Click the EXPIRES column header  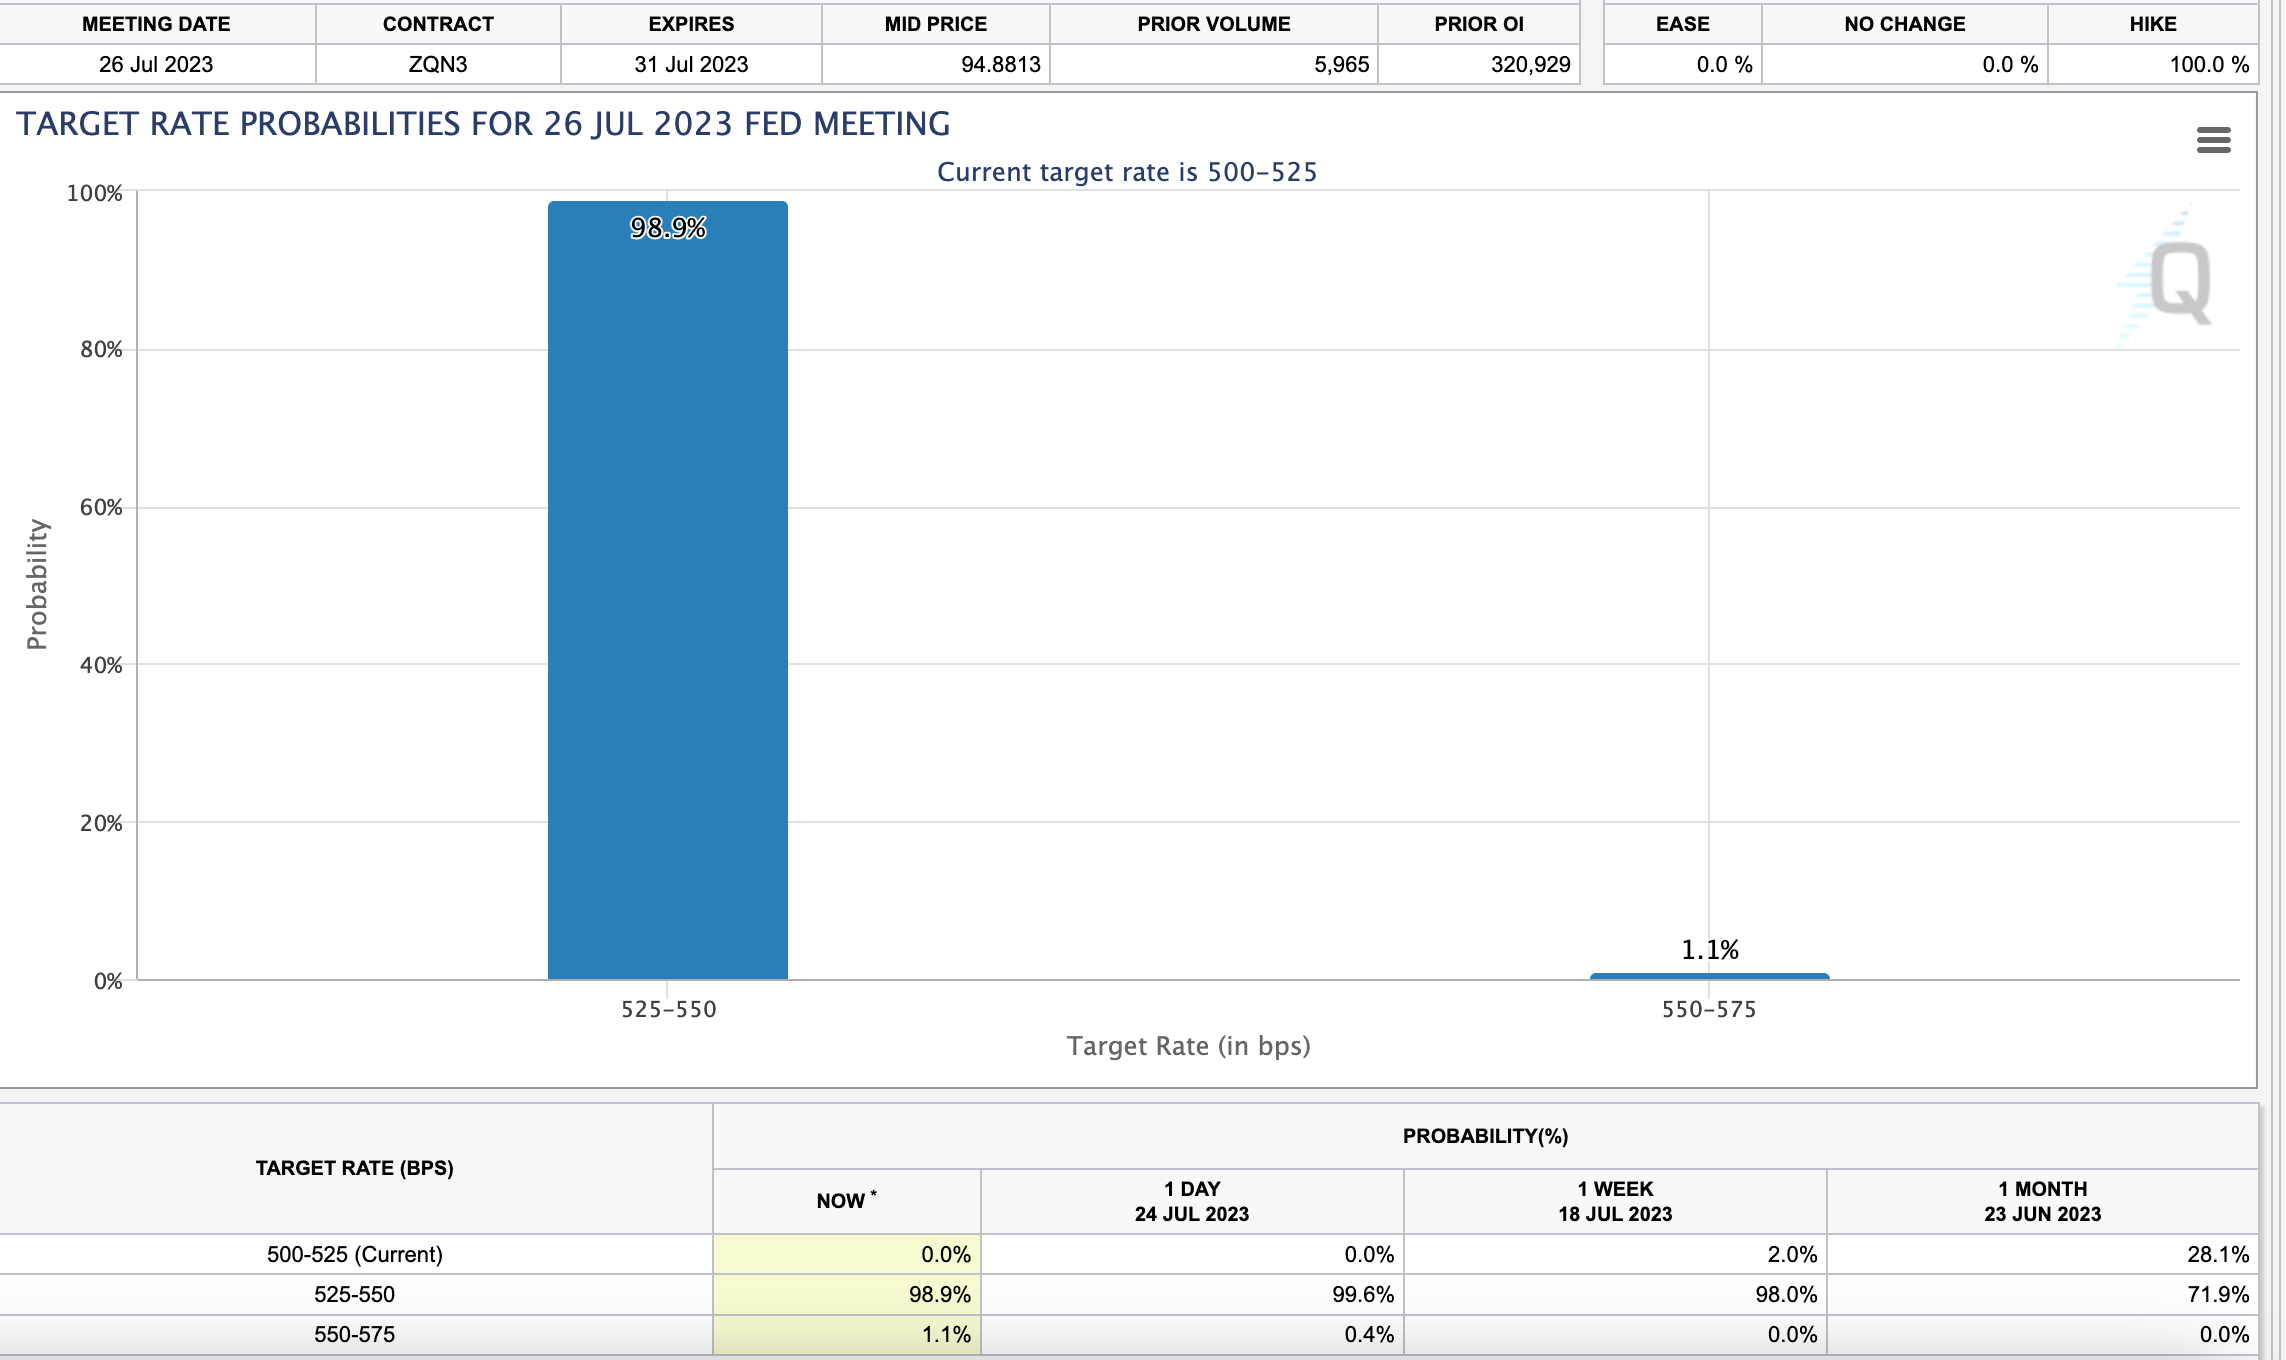pyautogui.click(x=690, y=24)
